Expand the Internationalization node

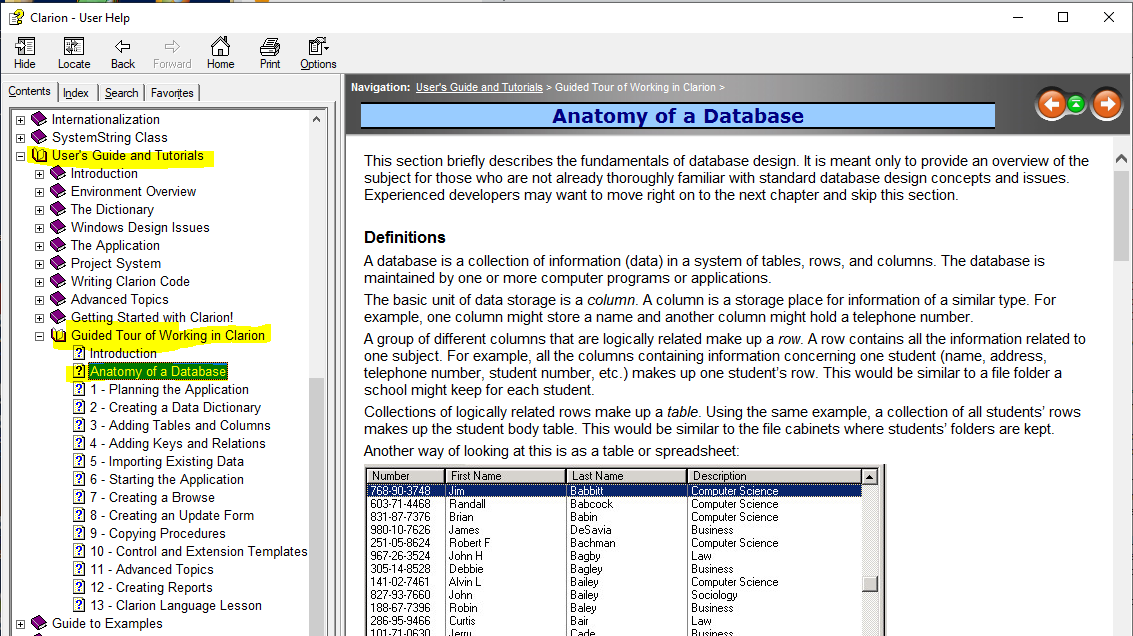coord(20,120)
